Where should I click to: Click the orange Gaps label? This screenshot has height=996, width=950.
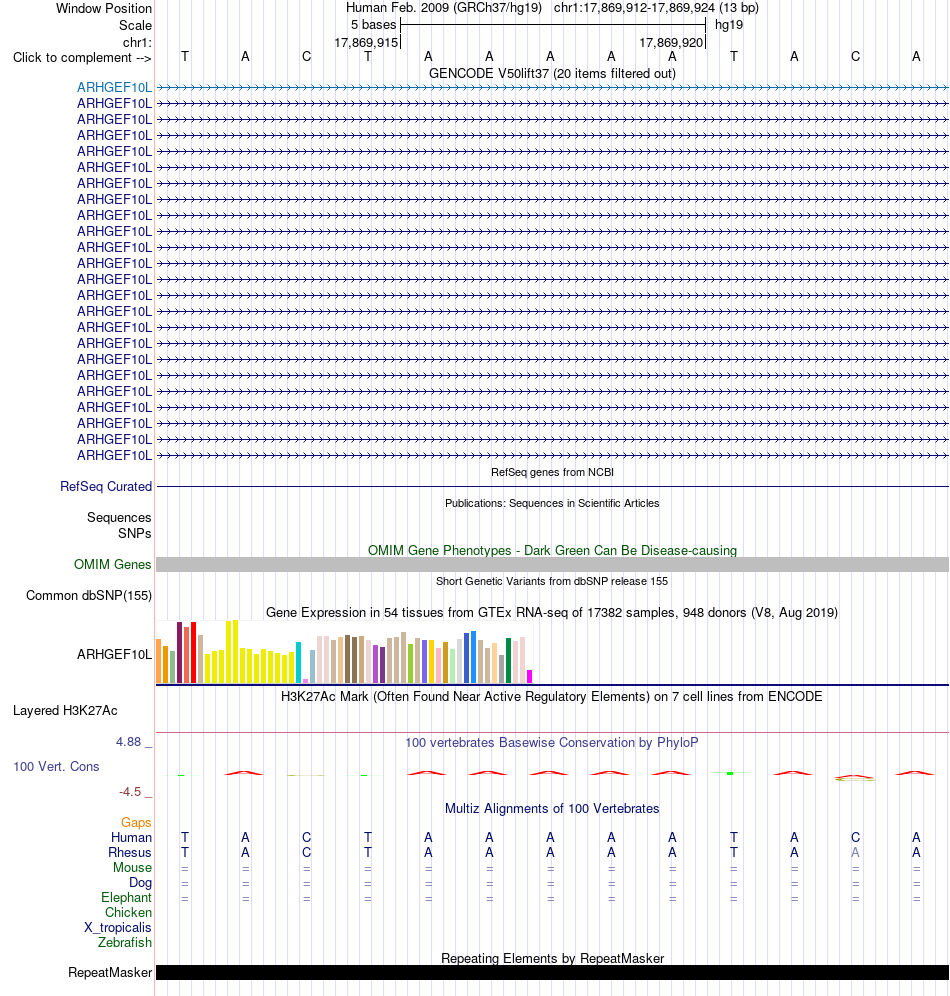136,823
